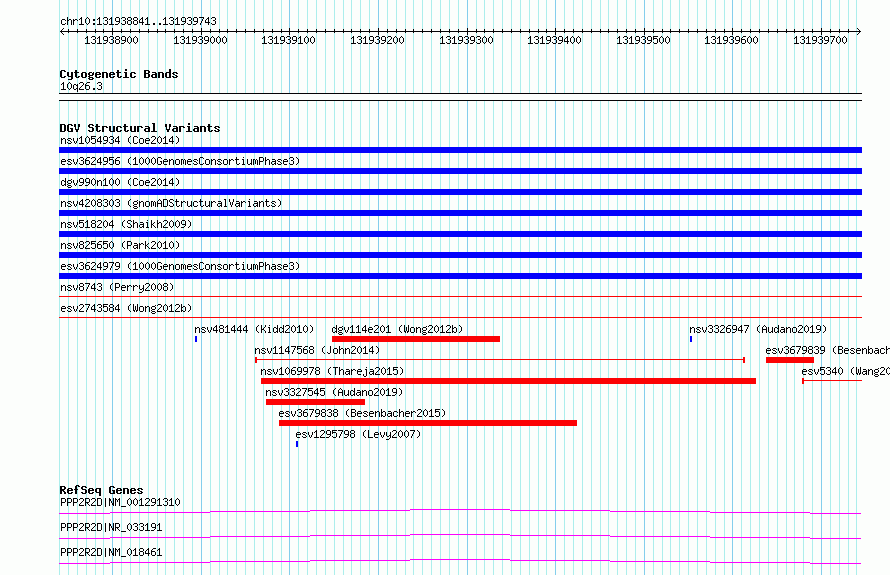Select the nsv4208303 (gnomADStructuralVariants) label
890x575 pixels.
click(x=171, y=203)
